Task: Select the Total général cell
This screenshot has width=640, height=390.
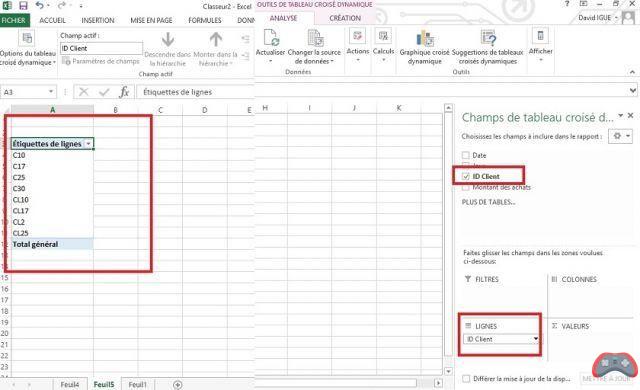Action: pyautogui.click(x=52, y=244)
